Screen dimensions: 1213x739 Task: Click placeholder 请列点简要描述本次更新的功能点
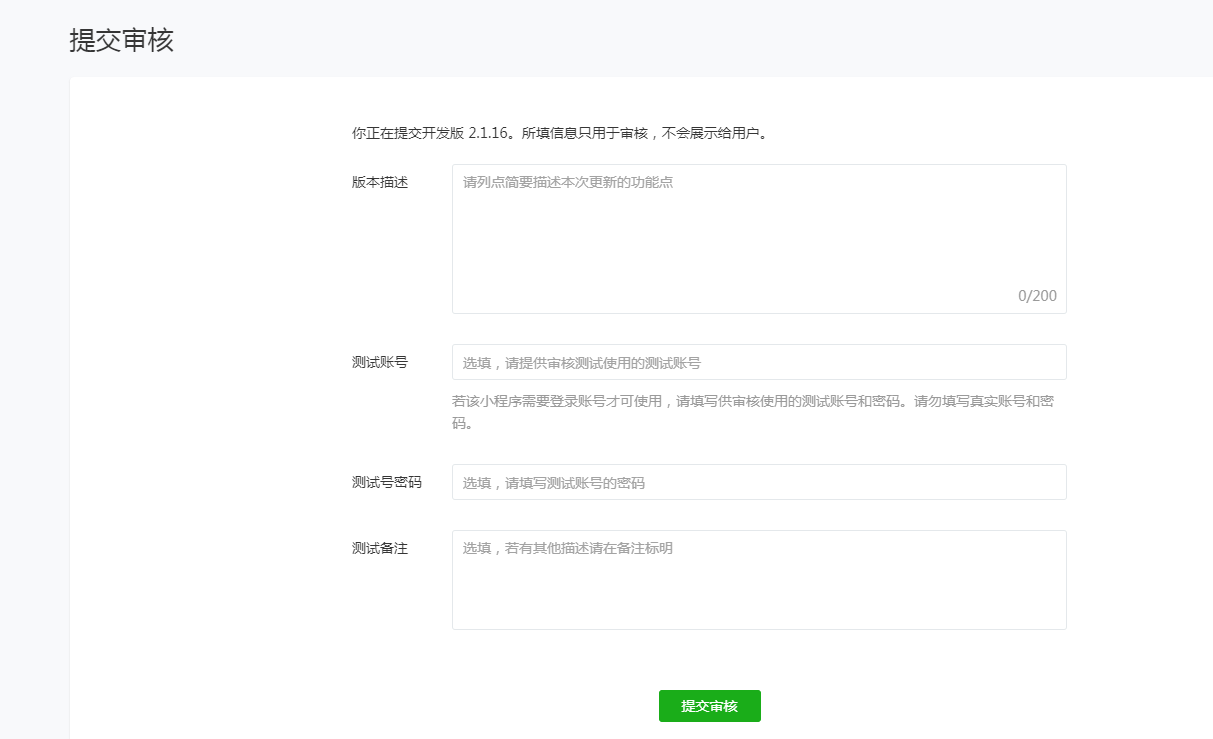pos(568,183)
